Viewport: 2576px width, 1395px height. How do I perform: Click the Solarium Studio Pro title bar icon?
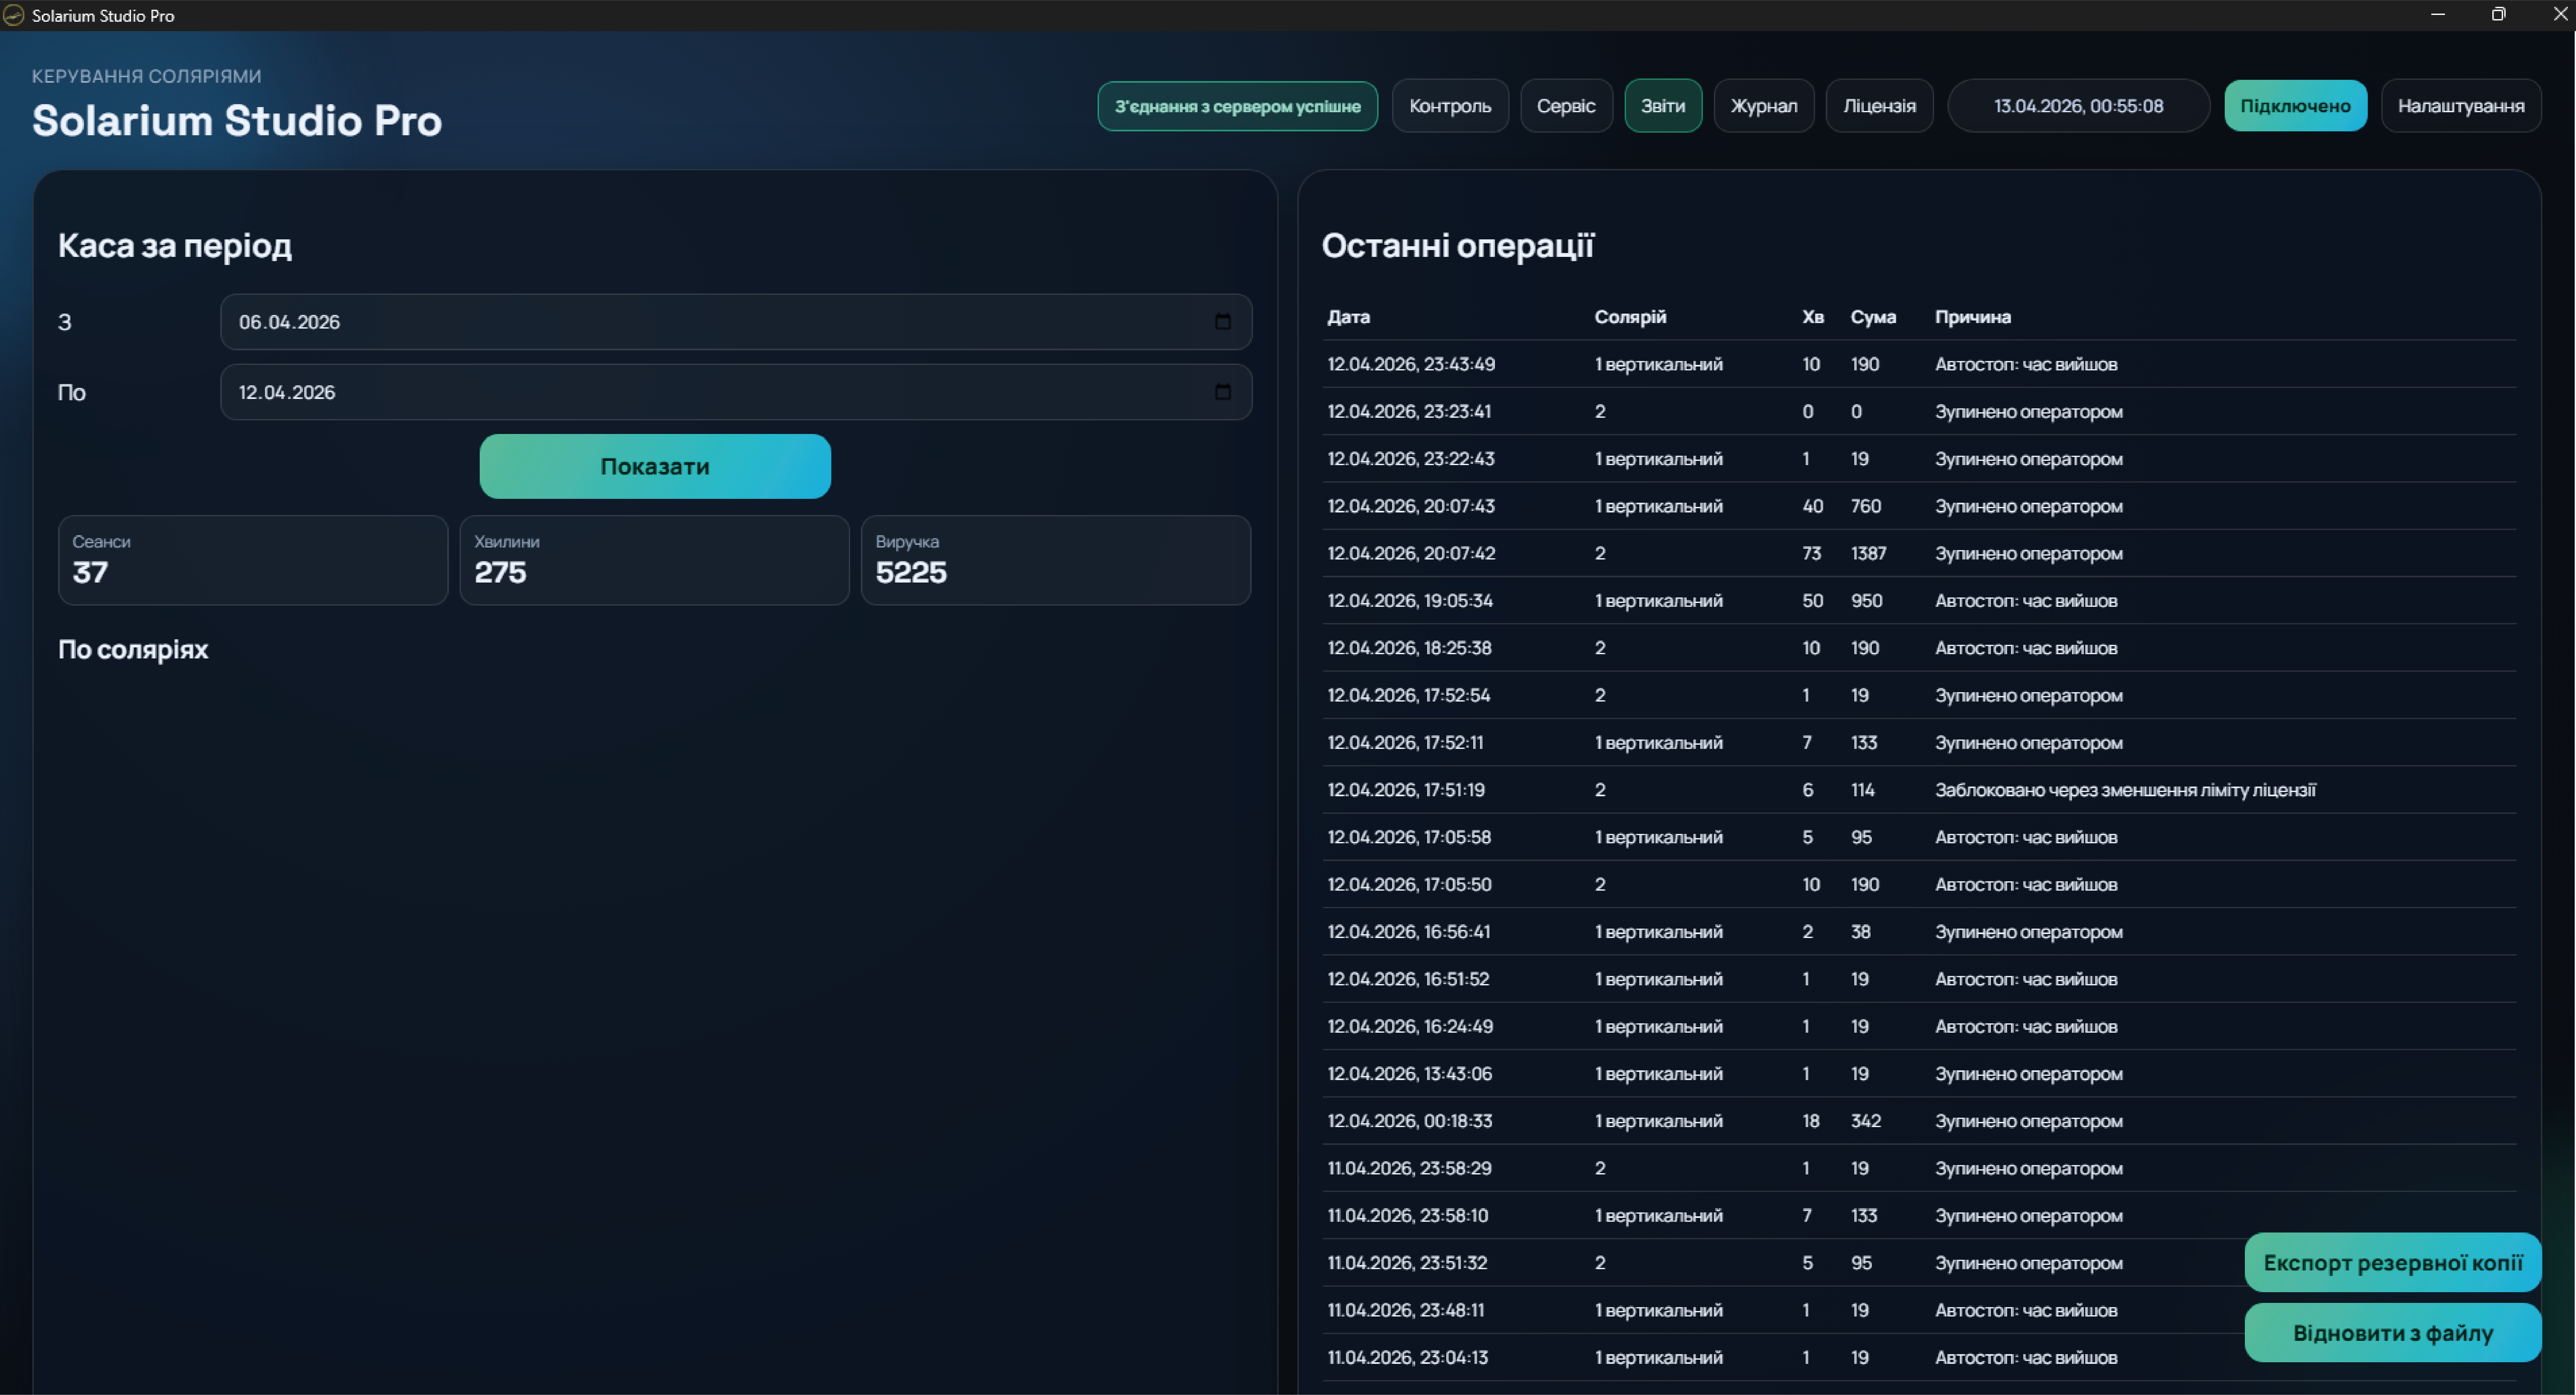[13, 15]
